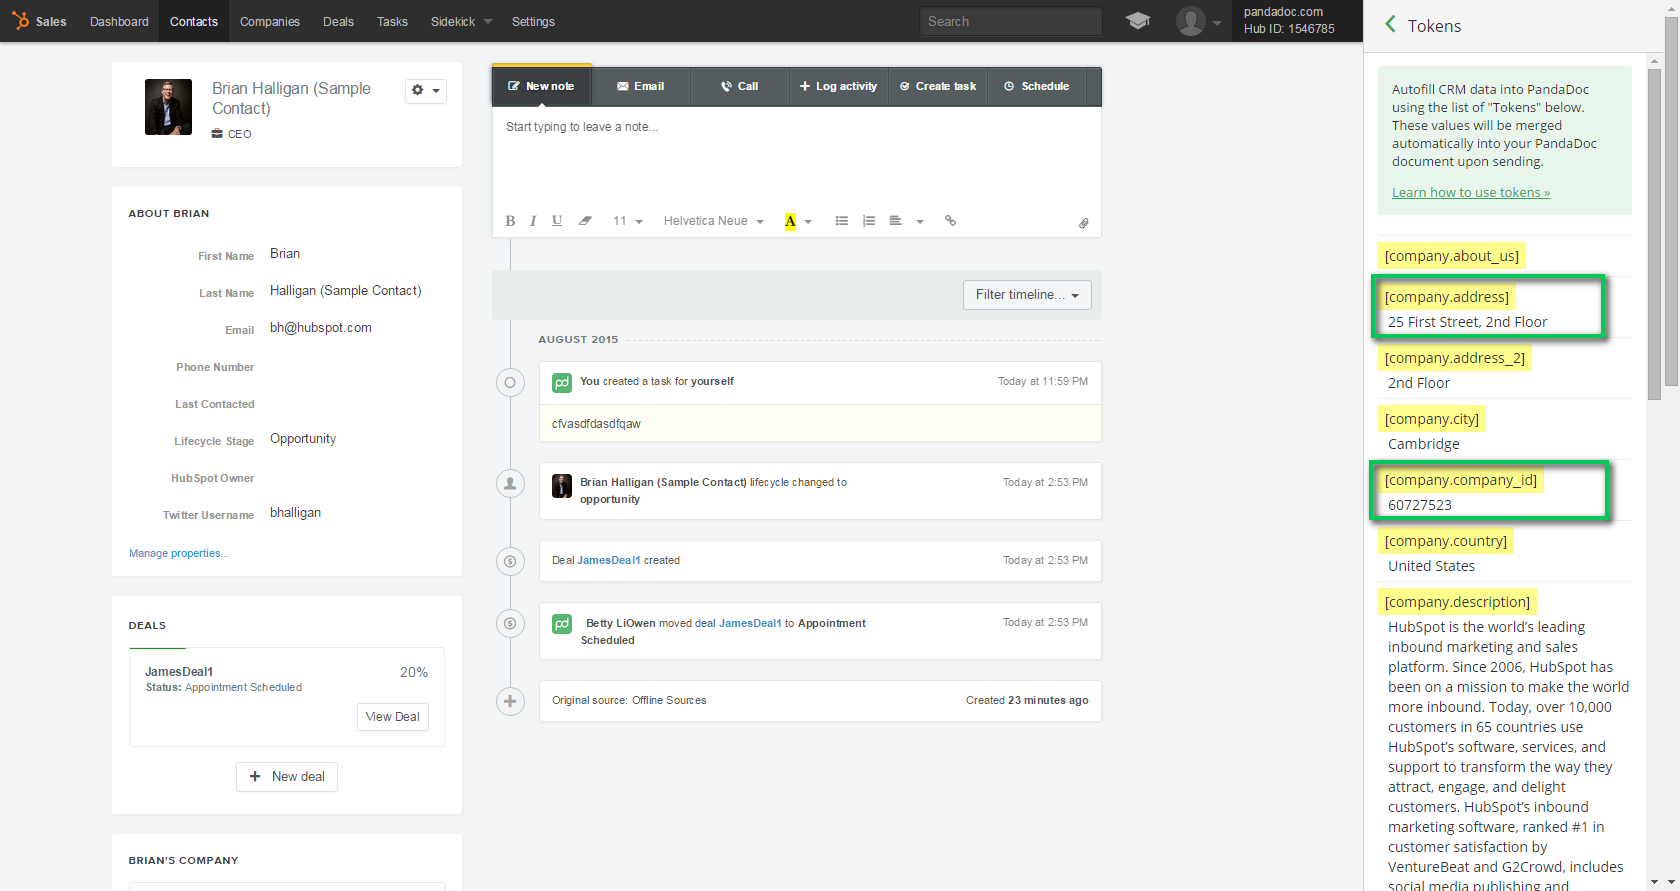Select the [company.address] token
This screenshot has height=891, width=1680.
tap(1446, 297)
